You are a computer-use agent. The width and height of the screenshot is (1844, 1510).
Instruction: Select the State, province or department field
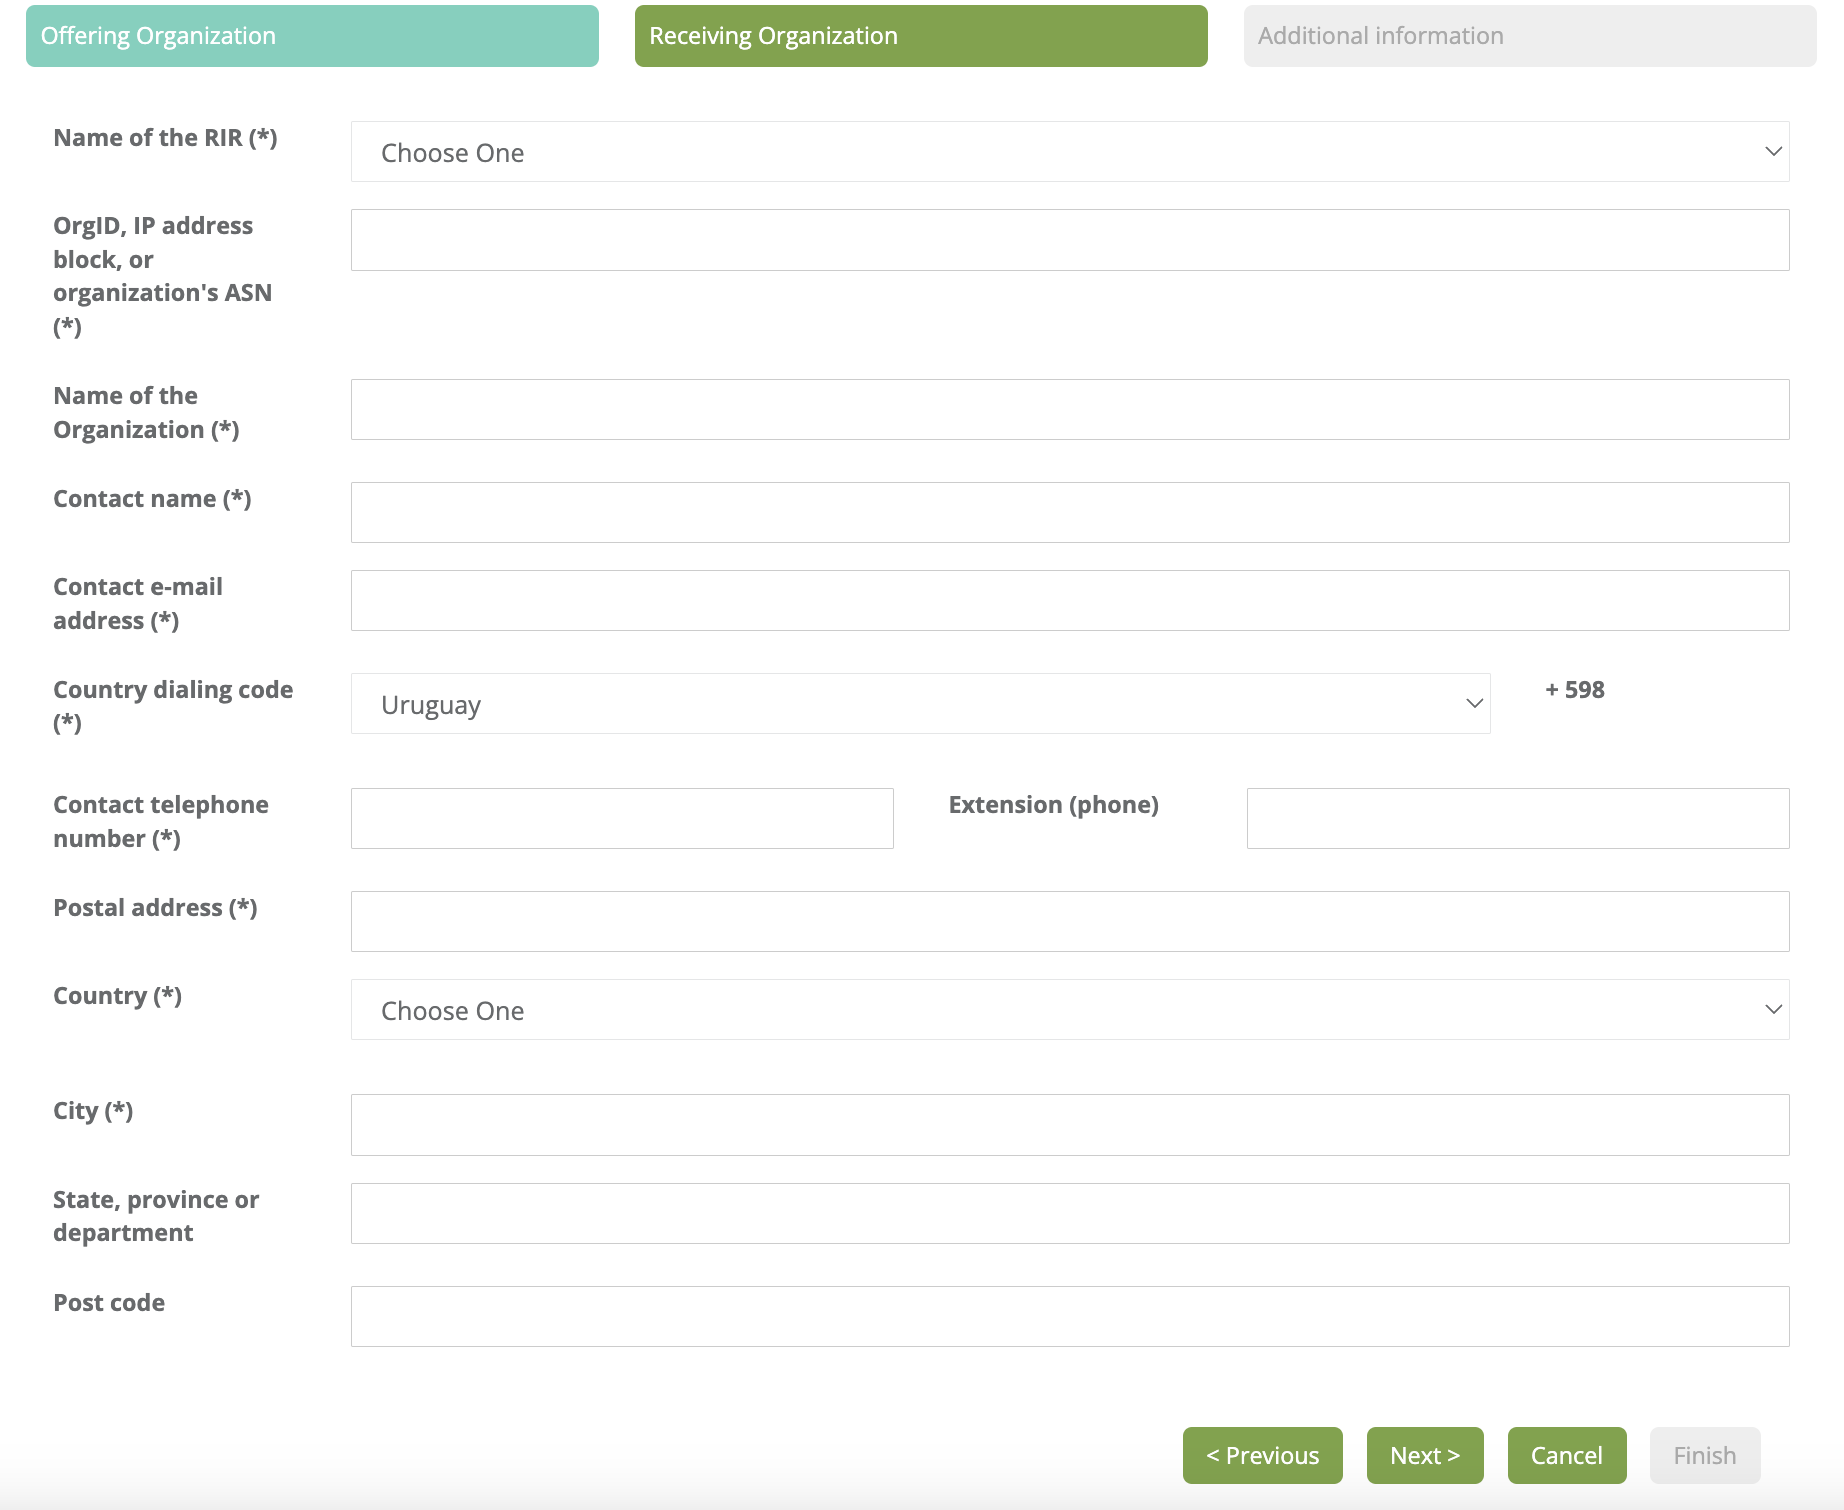click(x=1069, y=1214)
